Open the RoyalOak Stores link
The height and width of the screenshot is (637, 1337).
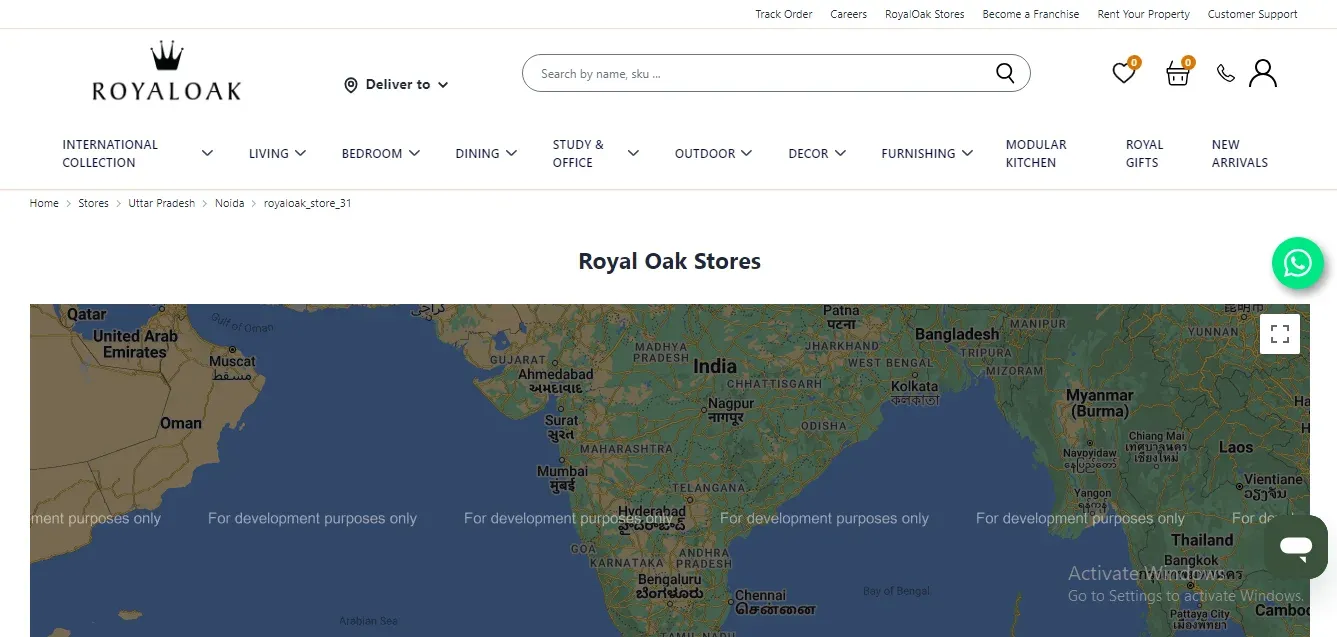pos(925,14)
